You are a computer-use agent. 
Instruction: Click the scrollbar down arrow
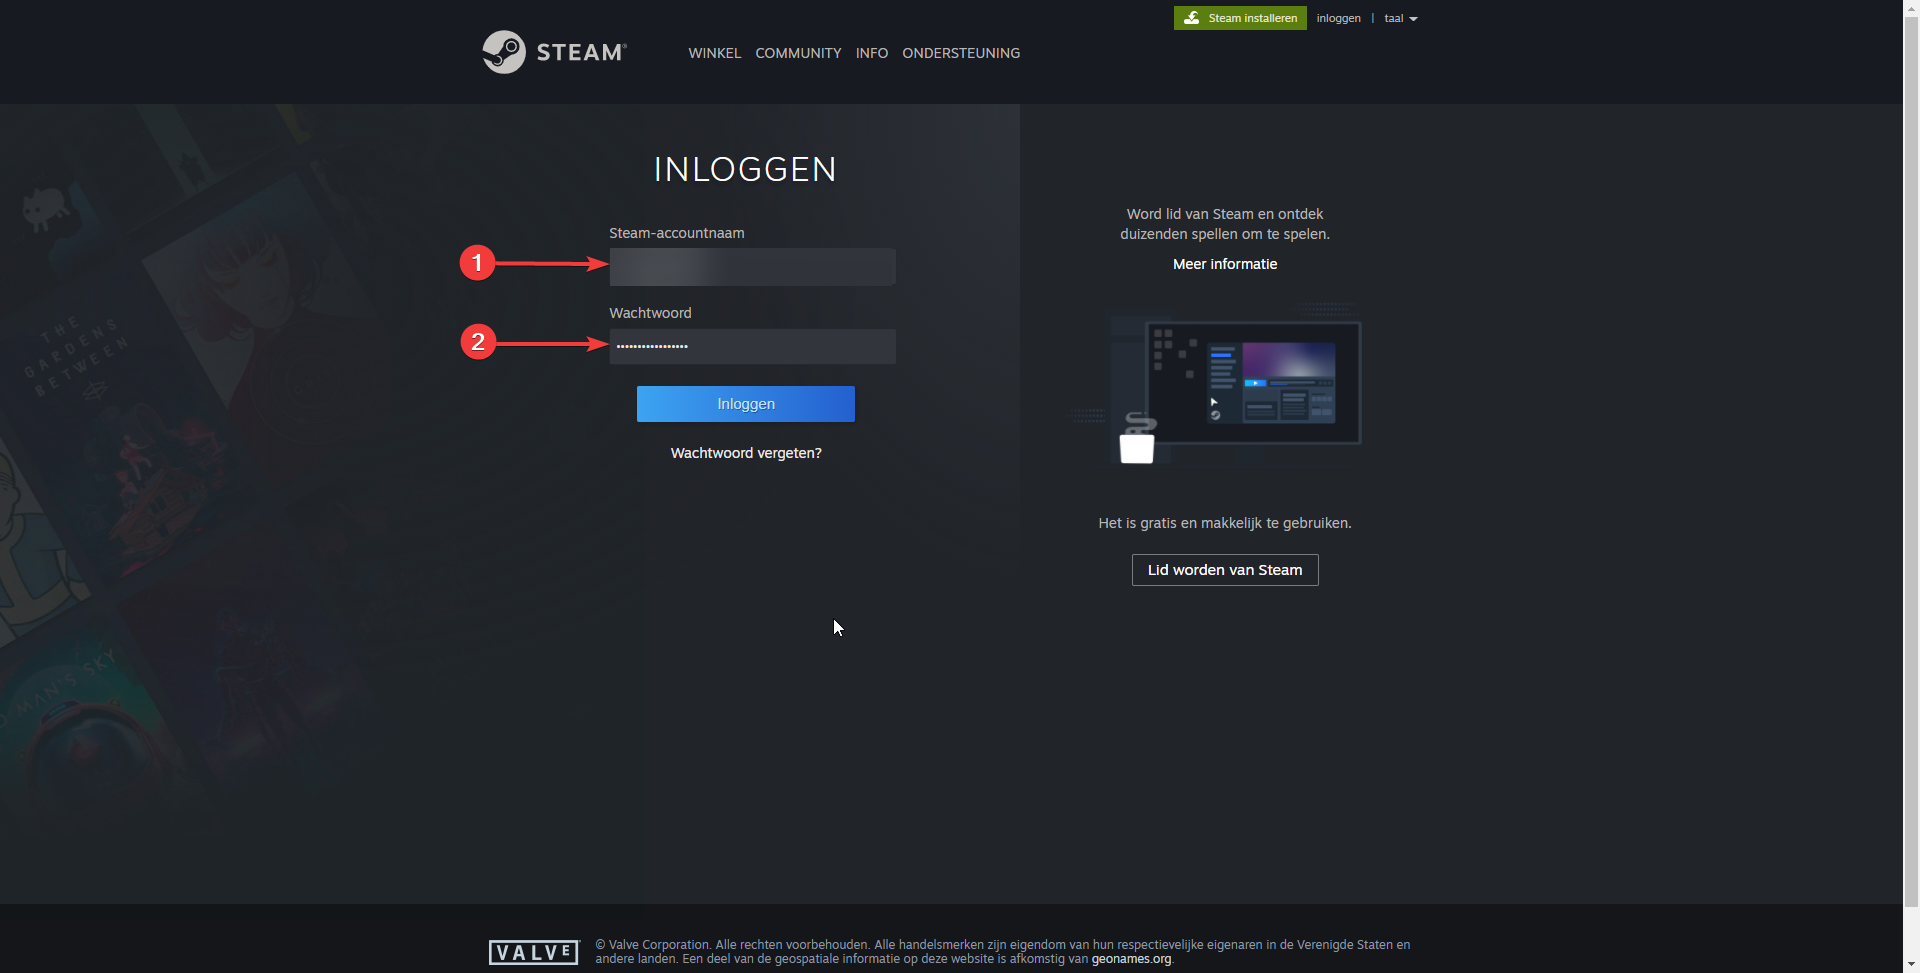pos(1911,965)
